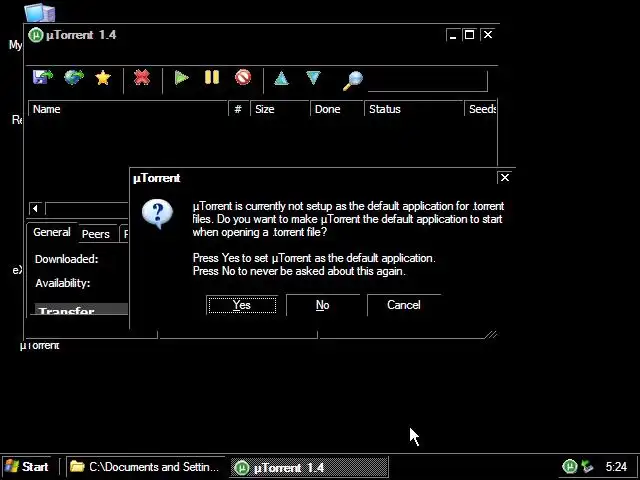Click the resize grip at window corner
This screenshot has width=640, height=480.
[x=491, y=335]
